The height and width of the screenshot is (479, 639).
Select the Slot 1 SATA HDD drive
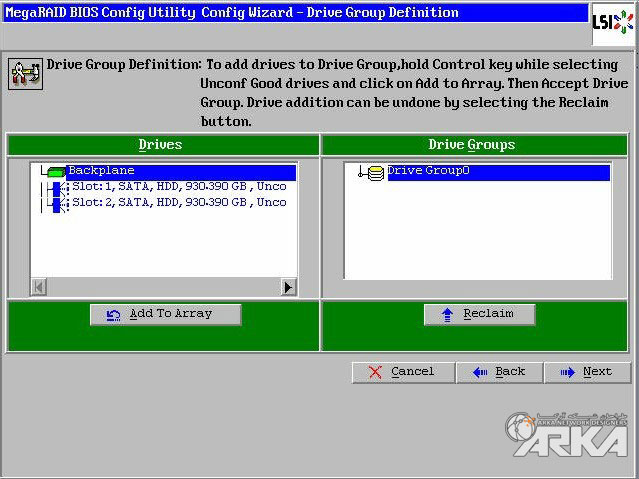pos(178,187)
